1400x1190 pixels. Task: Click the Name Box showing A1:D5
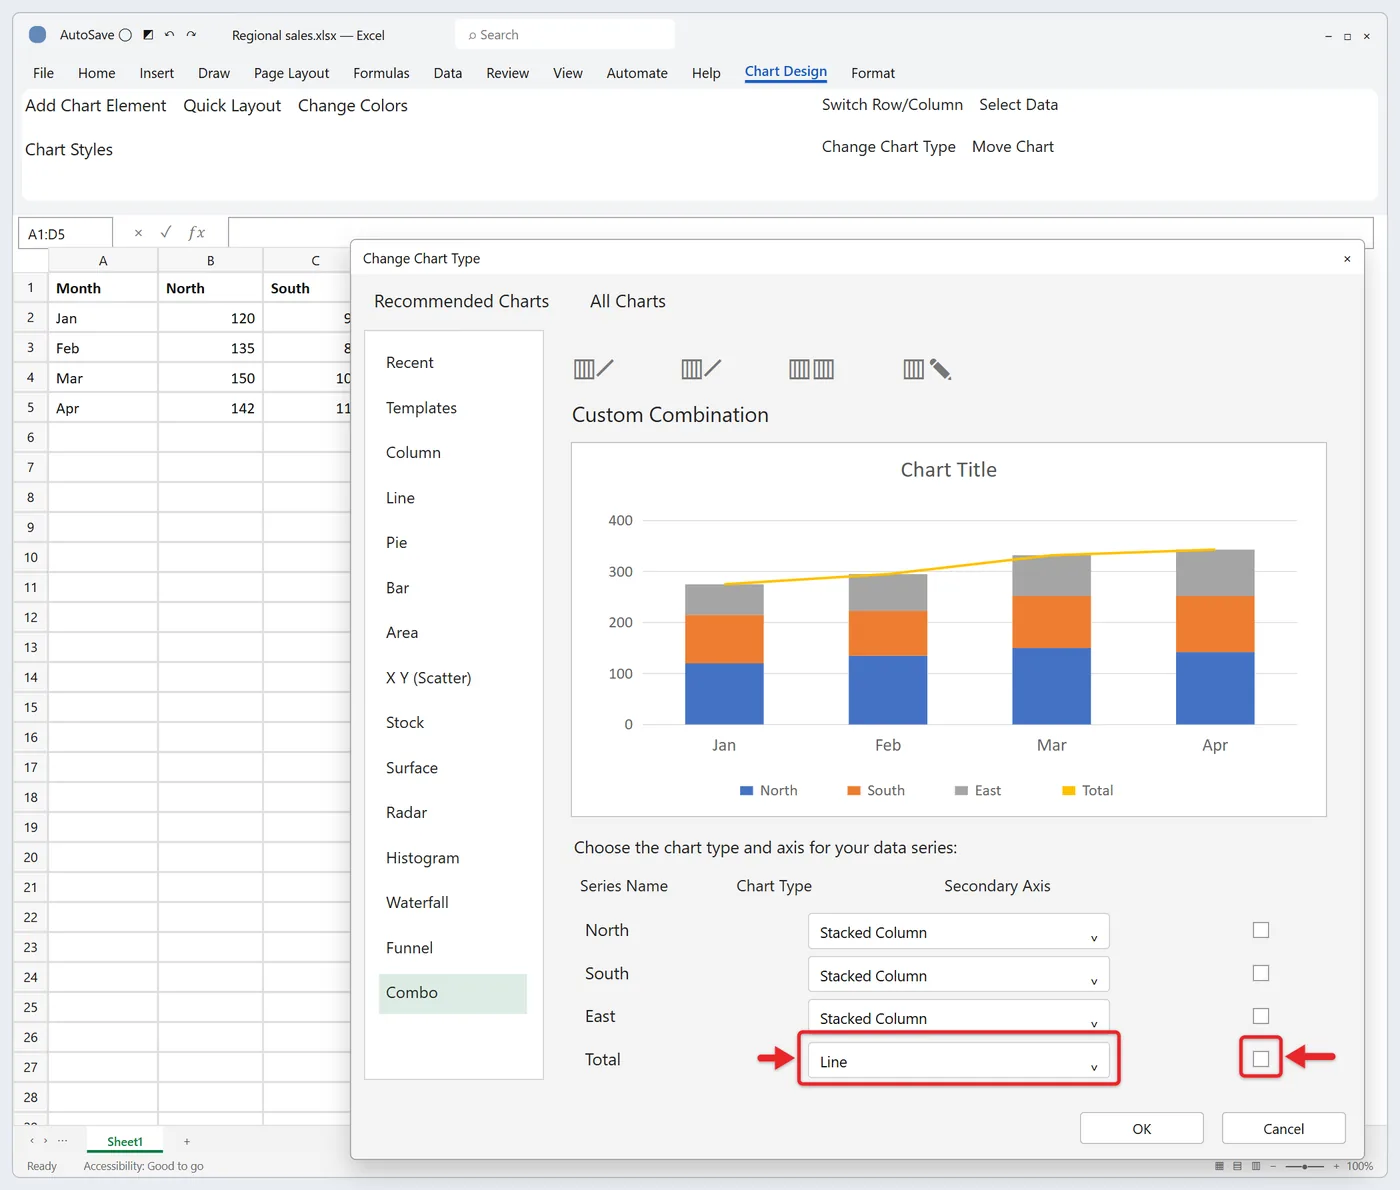[x=65, y=233]
